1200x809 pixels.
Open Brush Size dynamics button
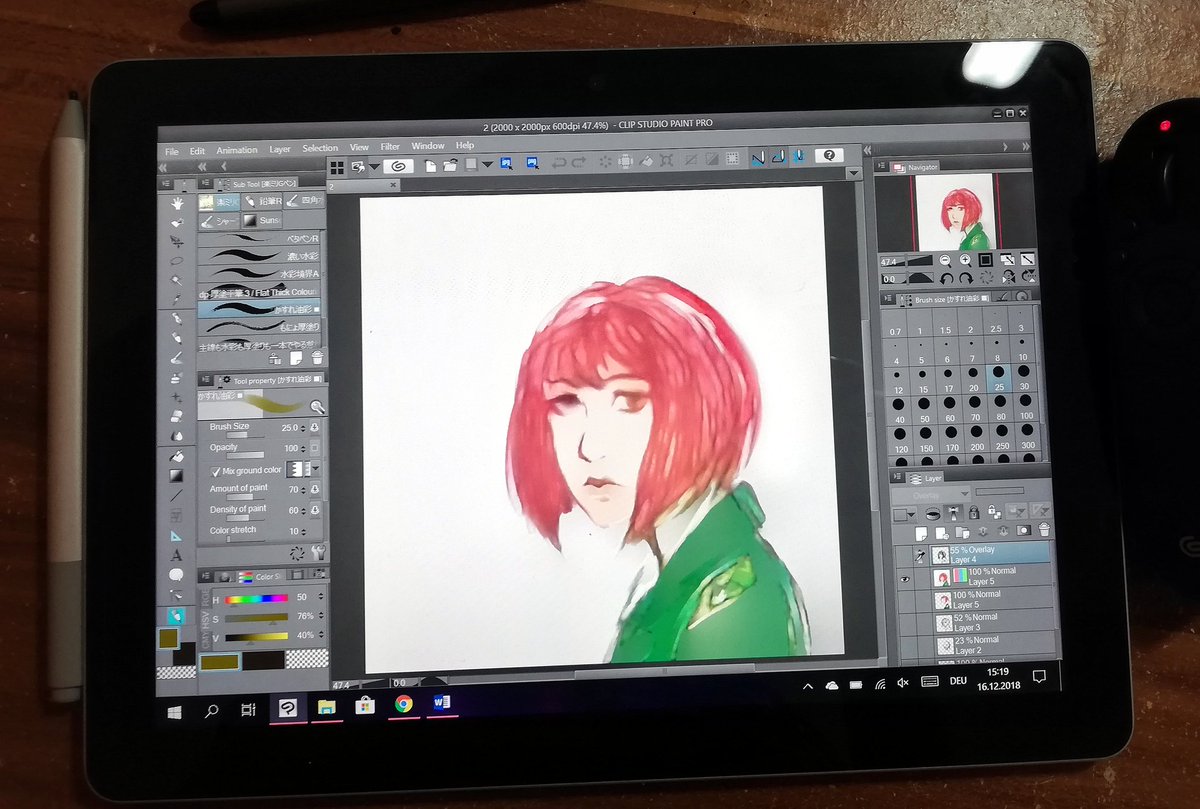(x=316, y=427)
